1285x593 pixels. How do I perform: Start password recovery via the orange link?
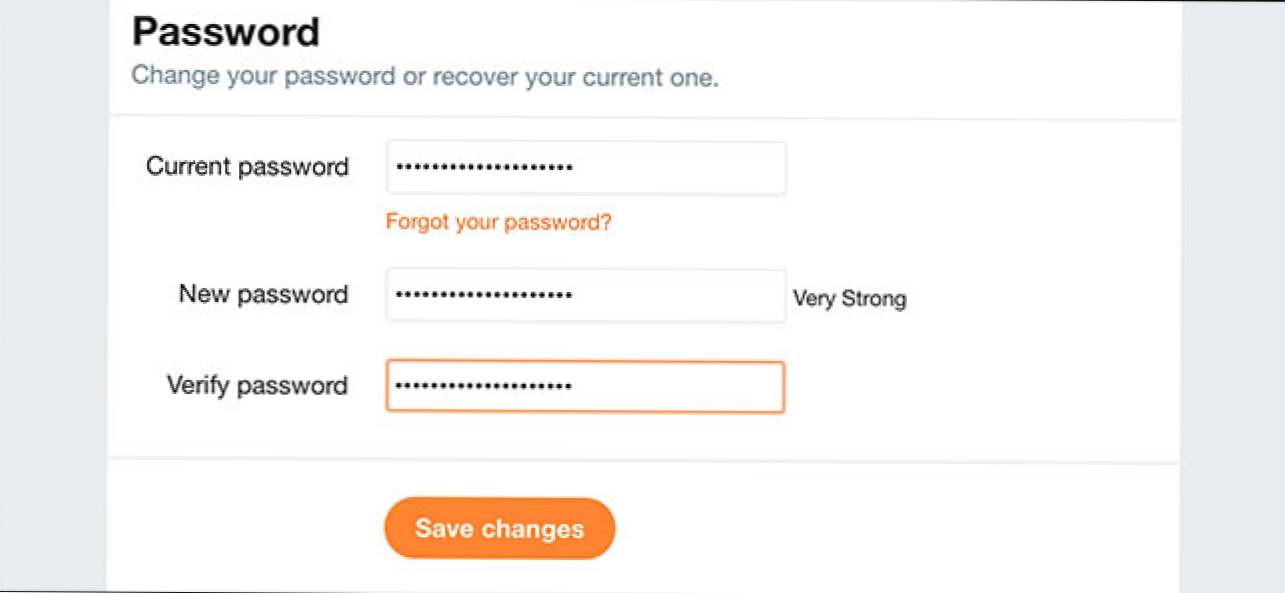tap(498, 222)
